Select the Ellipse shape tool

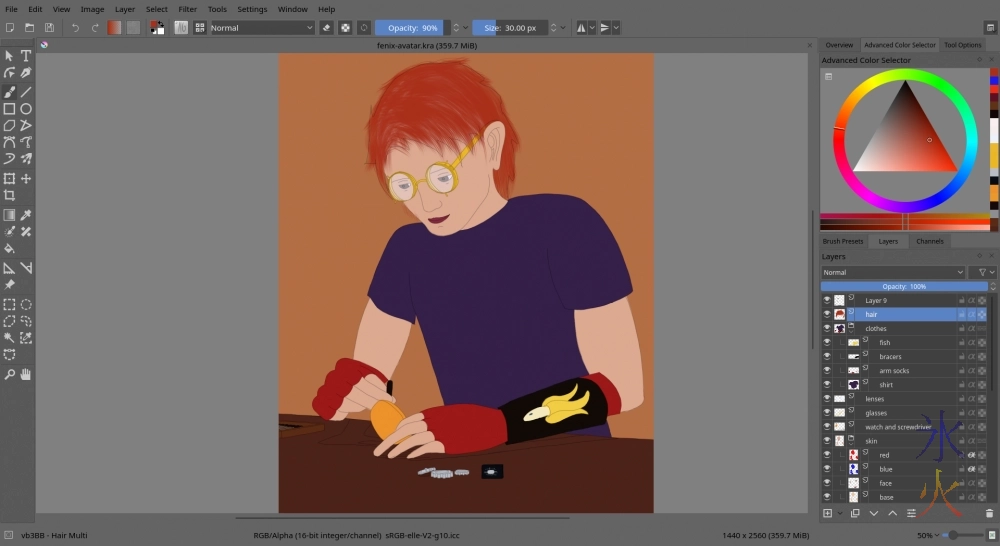pos(26,108)
